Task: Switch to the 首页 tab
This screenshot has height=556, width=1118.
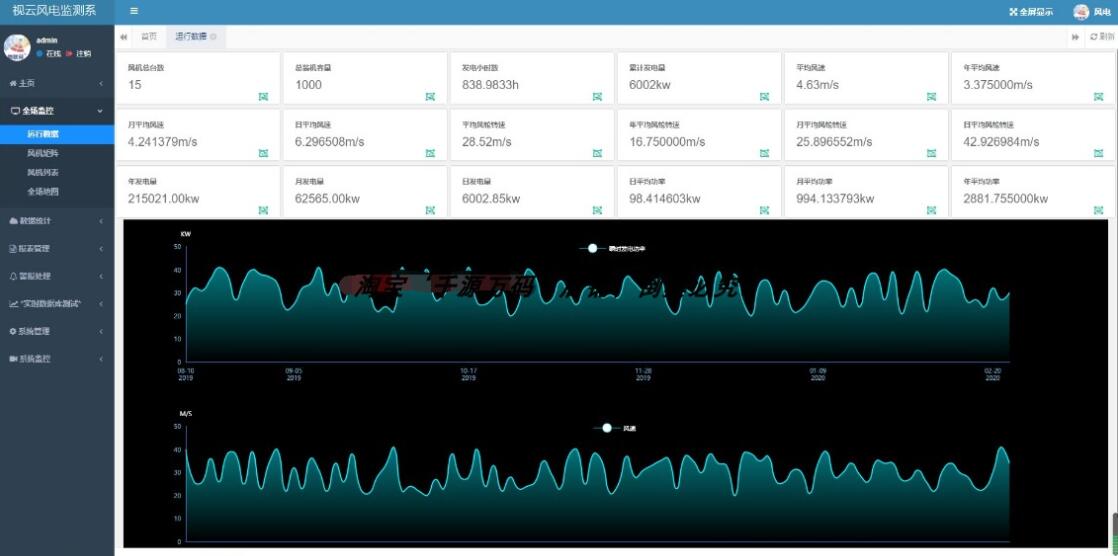Action: pyautogui.click(x=149, y=36)
